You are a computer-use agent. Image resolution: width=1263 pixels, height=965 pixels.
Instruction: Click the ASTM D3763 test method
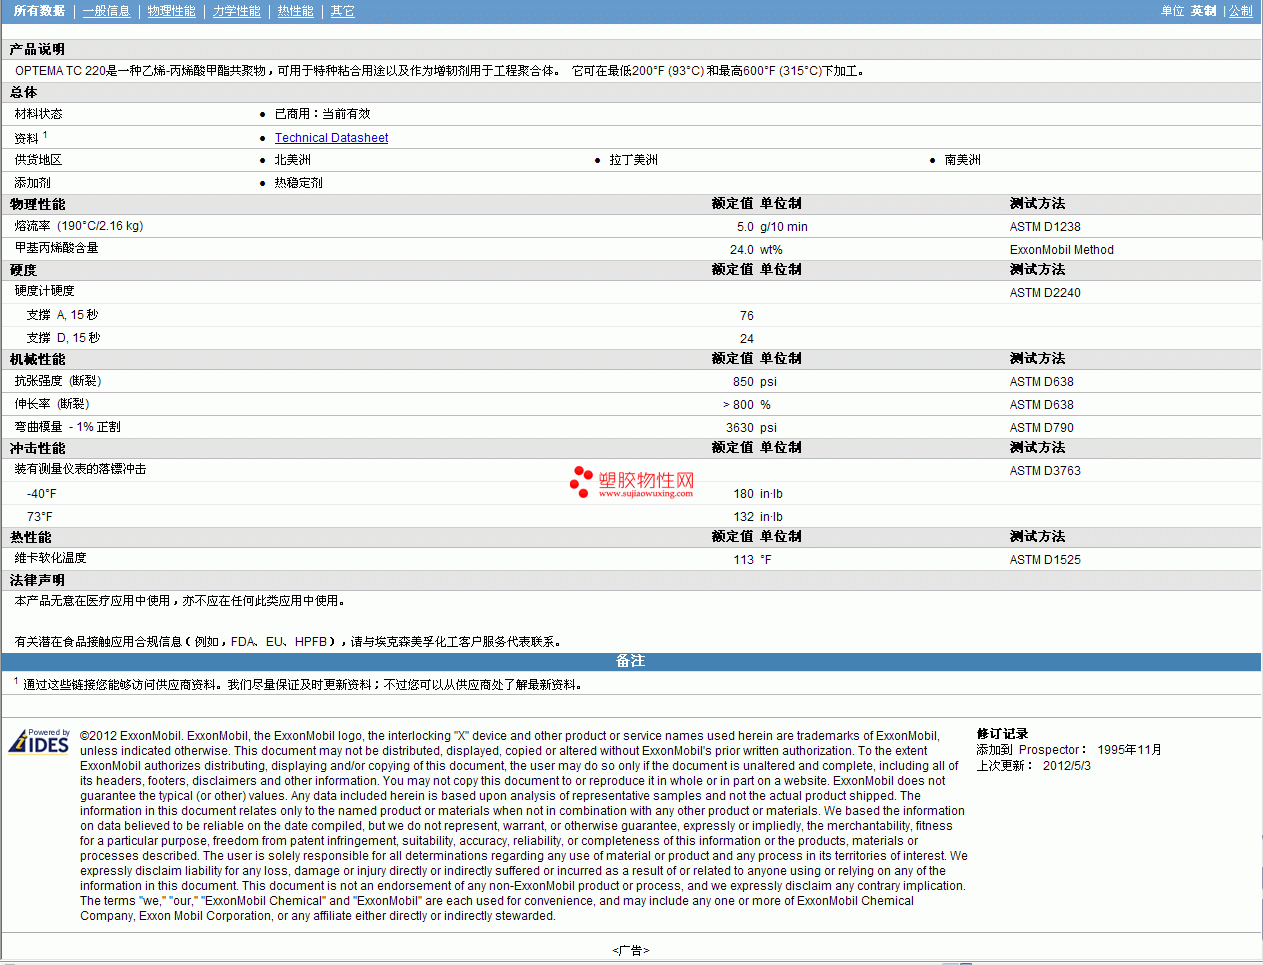pos(1045,471)
